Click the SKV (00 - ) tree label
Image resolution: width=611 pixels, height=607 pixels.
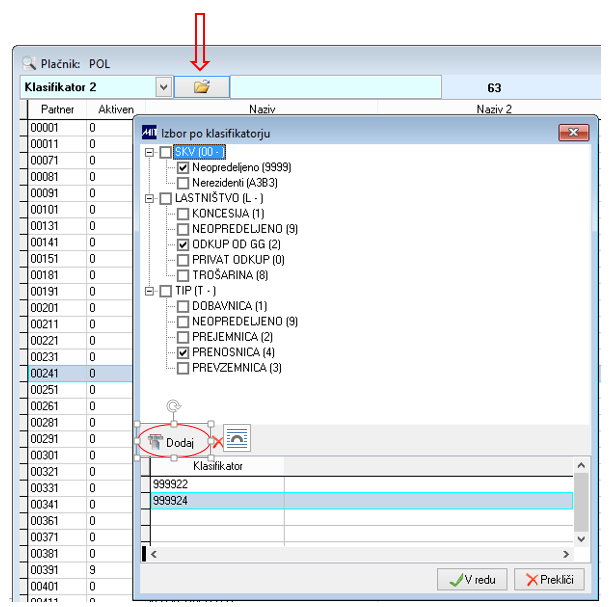pyautogui.click(x=200, y=152)
